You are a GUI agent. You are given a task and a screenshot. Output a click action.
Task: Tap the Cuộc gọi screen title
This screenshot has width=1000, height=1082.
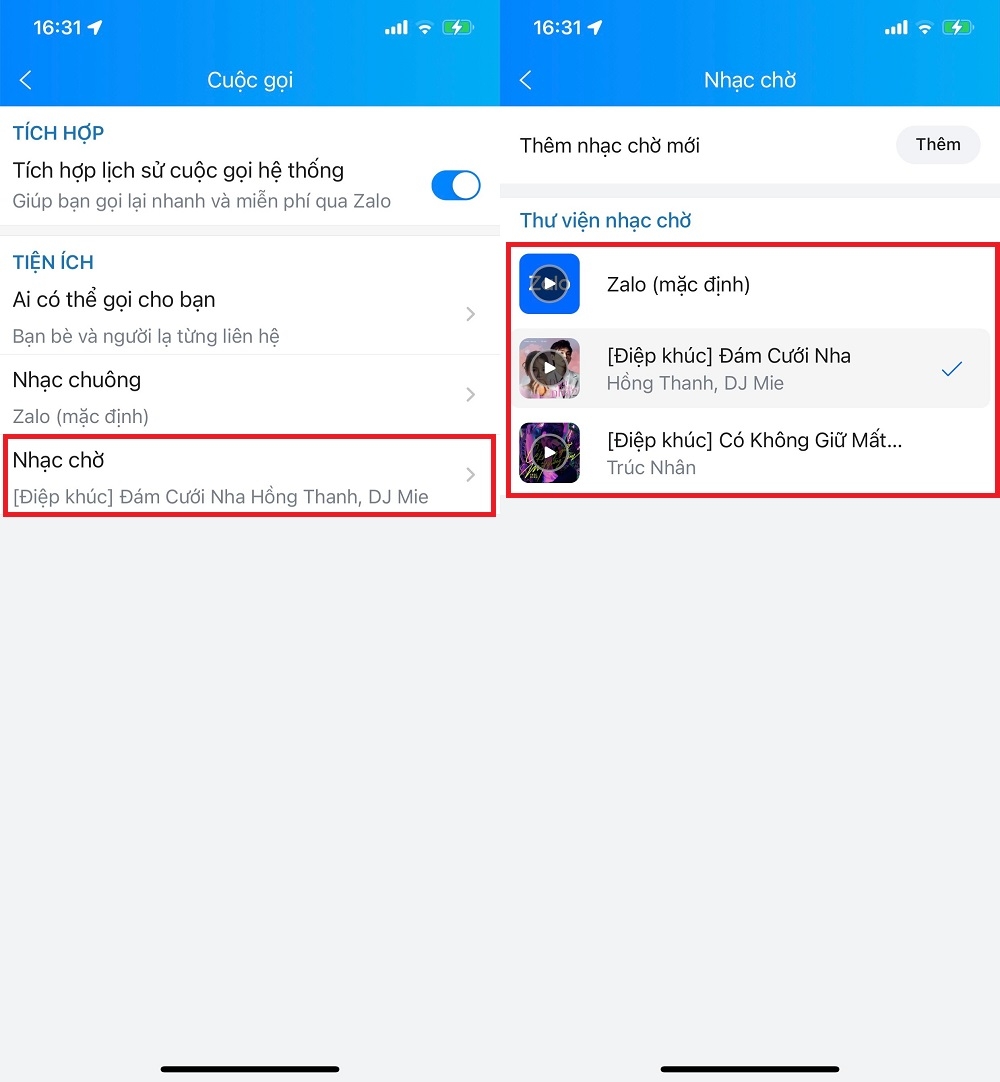click(x=250, y=80)
